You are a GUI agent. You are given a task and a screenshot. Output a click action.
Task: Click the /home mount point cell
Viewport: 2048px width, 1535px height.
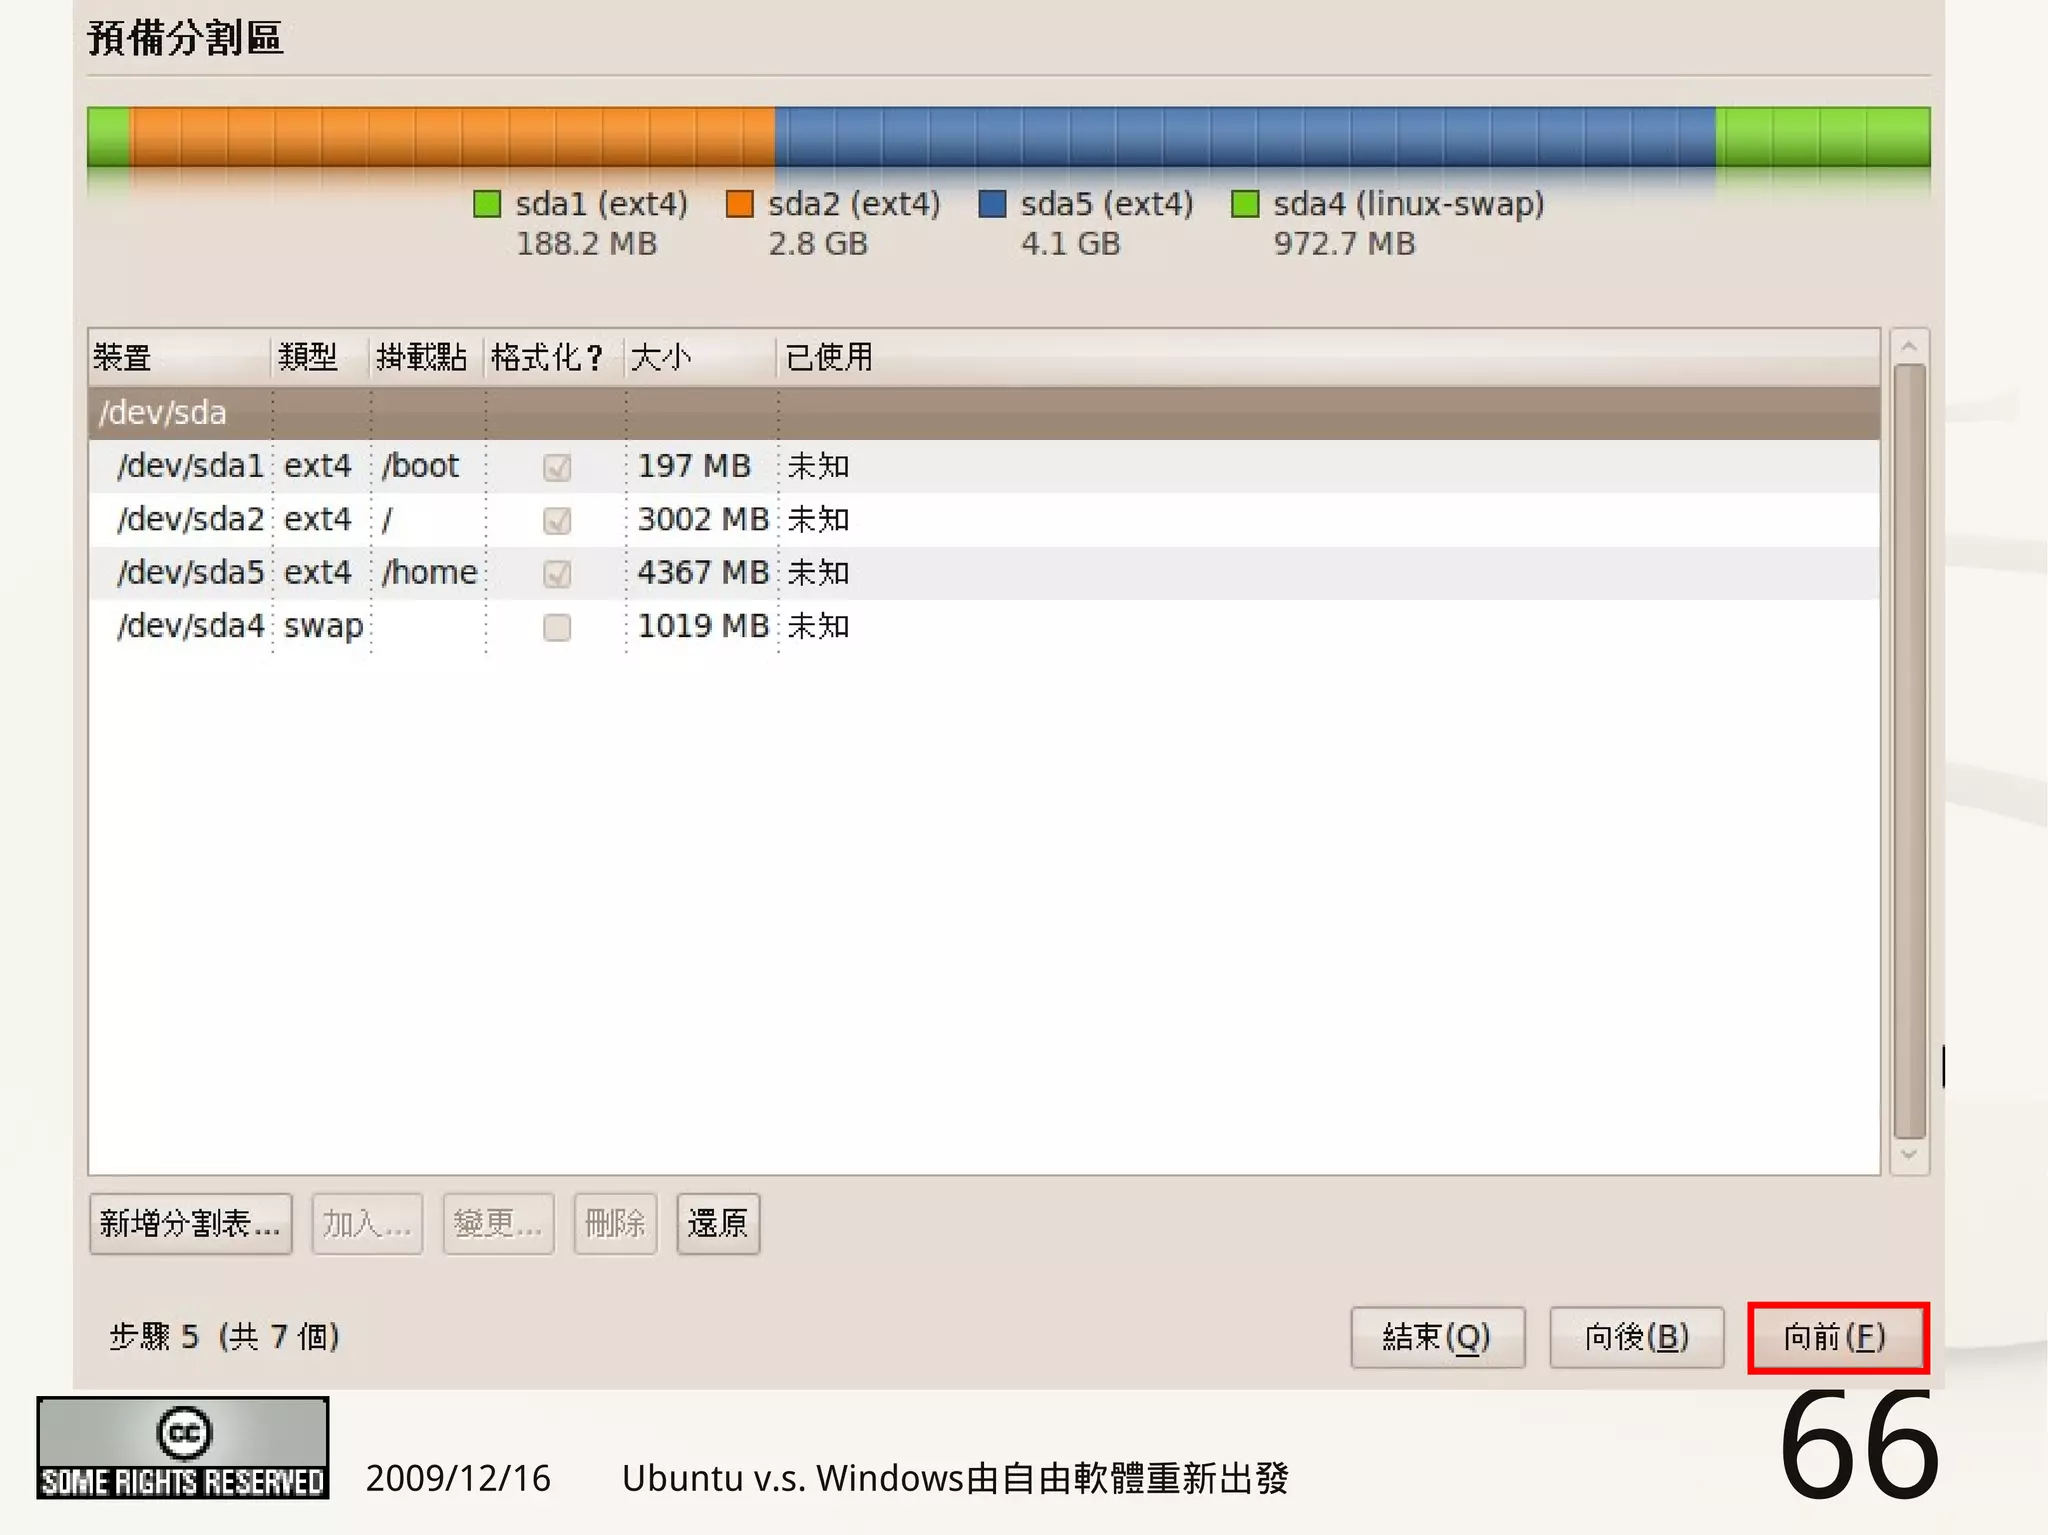tap(429, 572)
